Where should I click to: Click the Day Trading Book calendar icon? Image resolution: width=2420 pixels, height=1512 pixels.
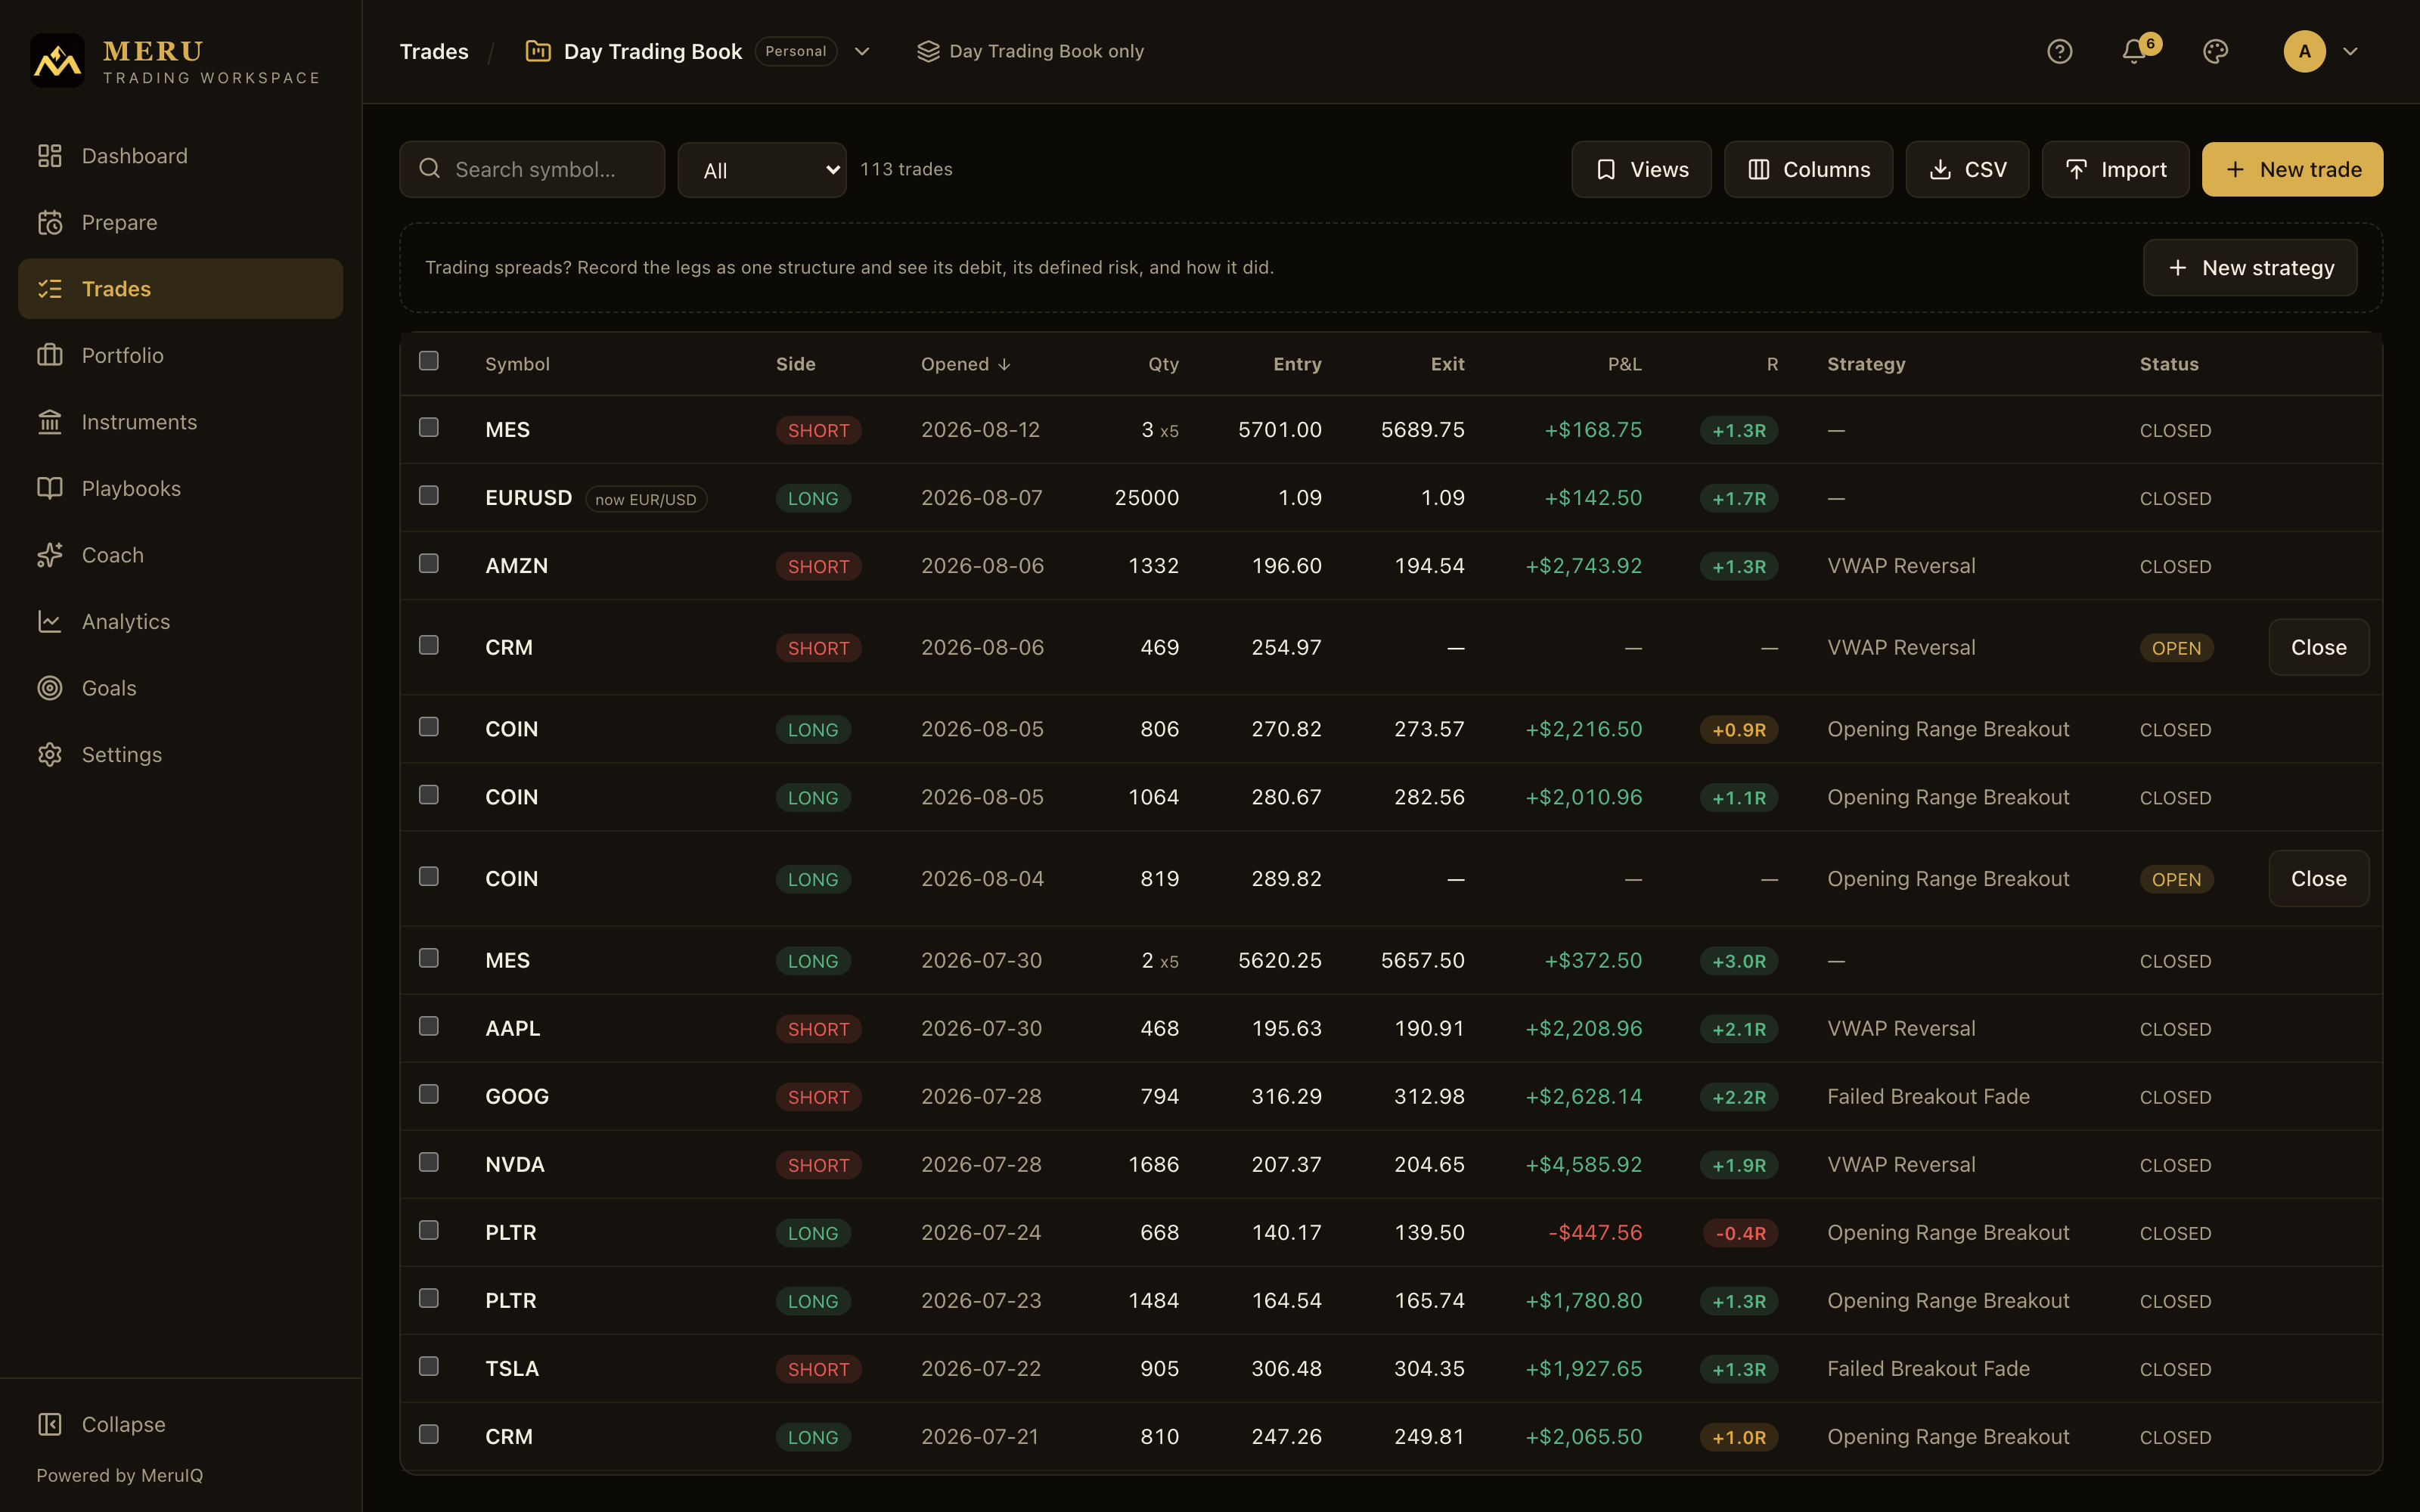click(538, 51)
